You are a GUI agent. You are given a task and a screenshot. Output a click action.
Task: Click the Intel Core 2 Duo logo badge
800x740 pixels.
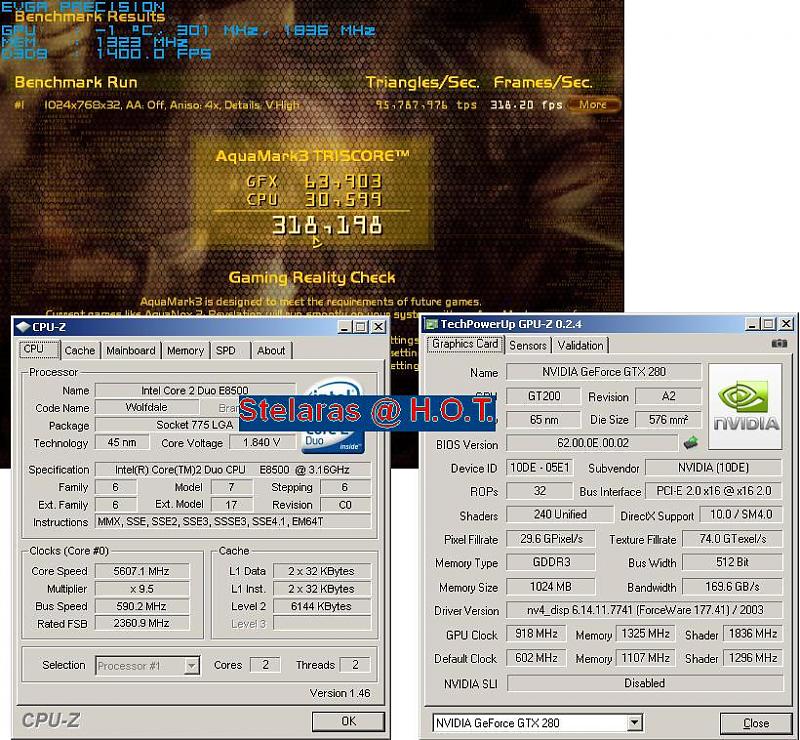tap(333, 416)
